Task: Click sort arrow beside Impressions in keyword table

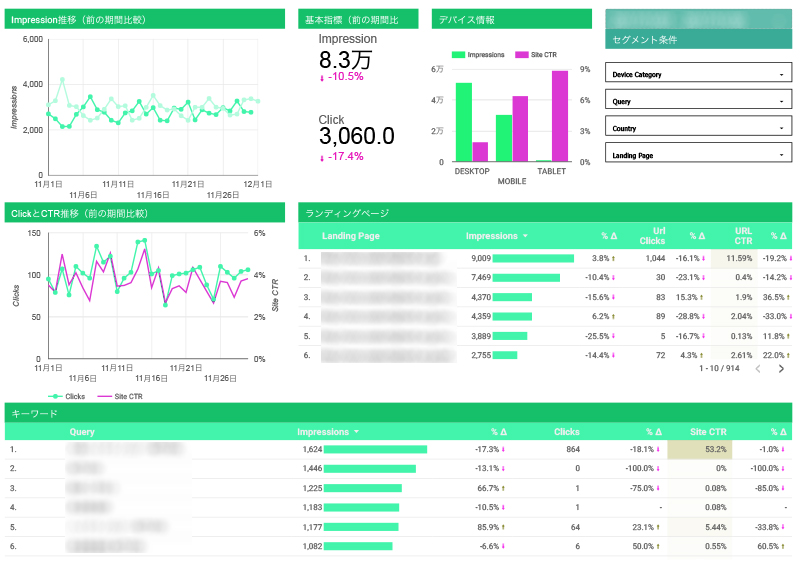Action: click(x=357, y=433)
